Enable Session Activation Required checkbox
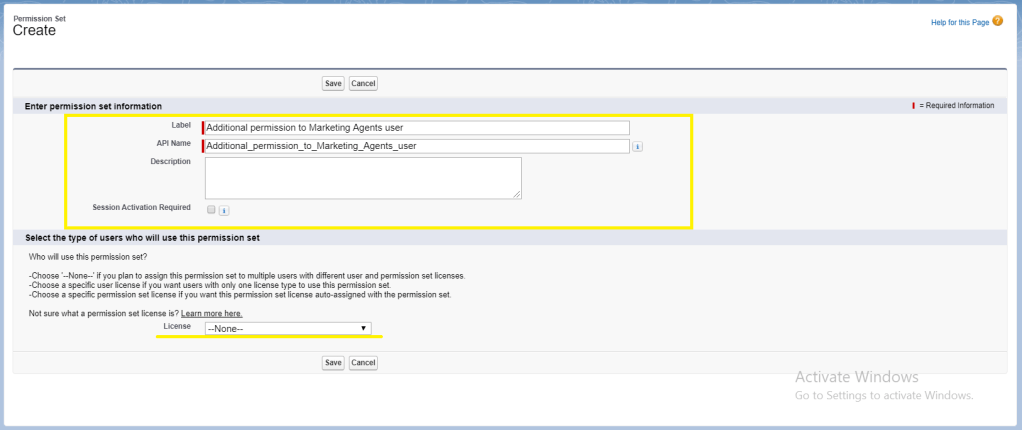 [x=210, y=210]
